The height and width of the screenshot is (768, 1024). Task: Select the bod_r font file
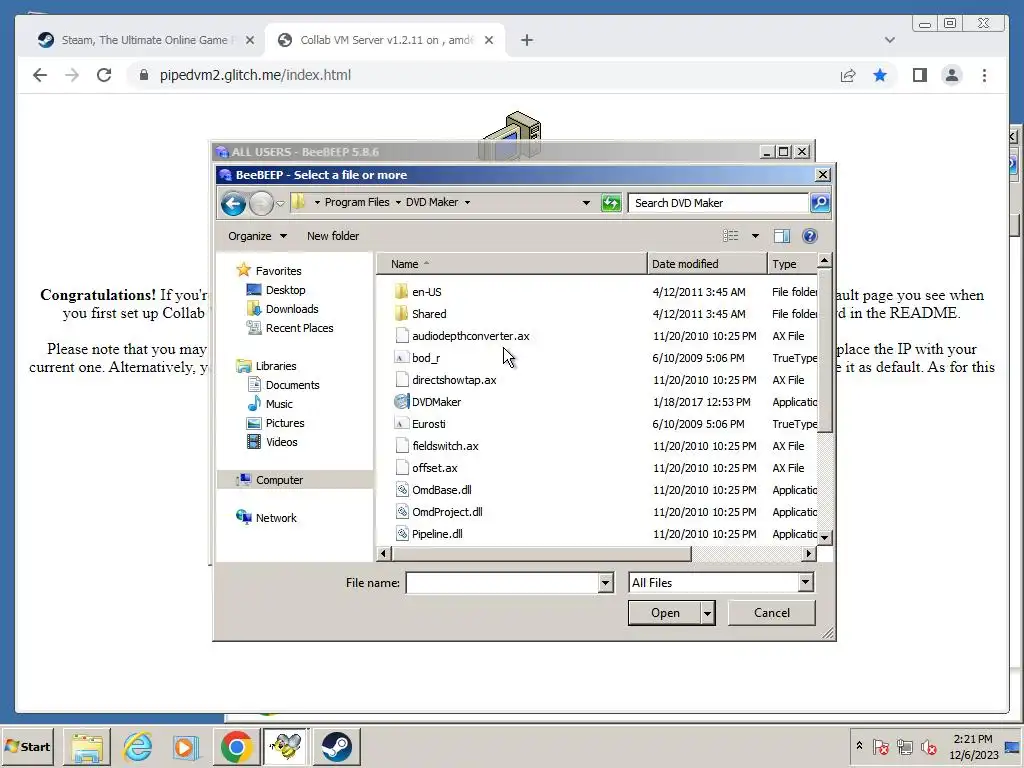(426, 358)
